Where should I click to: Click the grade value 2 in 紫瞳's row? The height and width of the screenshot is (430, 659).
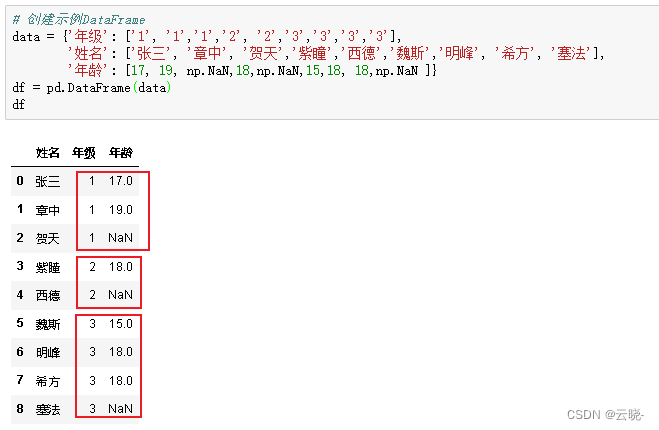pyautogui.click(x=92, y=266)
